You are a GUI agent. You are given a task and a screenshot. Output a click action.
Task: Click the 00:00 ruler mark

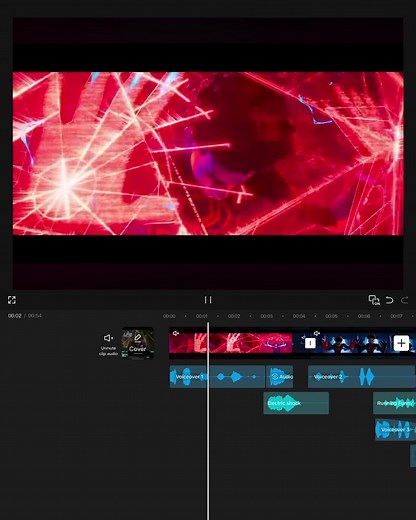pyautogui.click(x=169, y=316)
